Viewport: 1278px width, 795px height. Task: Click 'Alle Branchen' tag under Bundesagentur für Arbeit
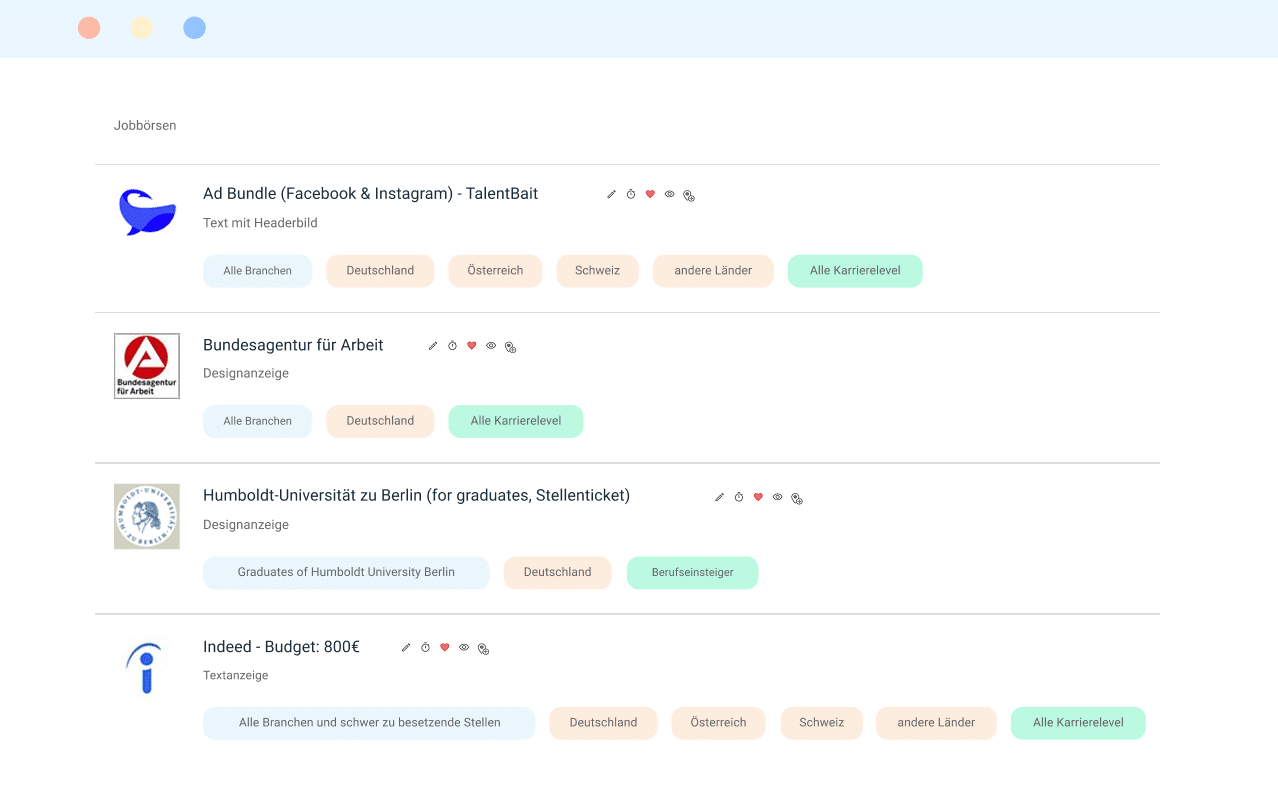coord(257,421)
